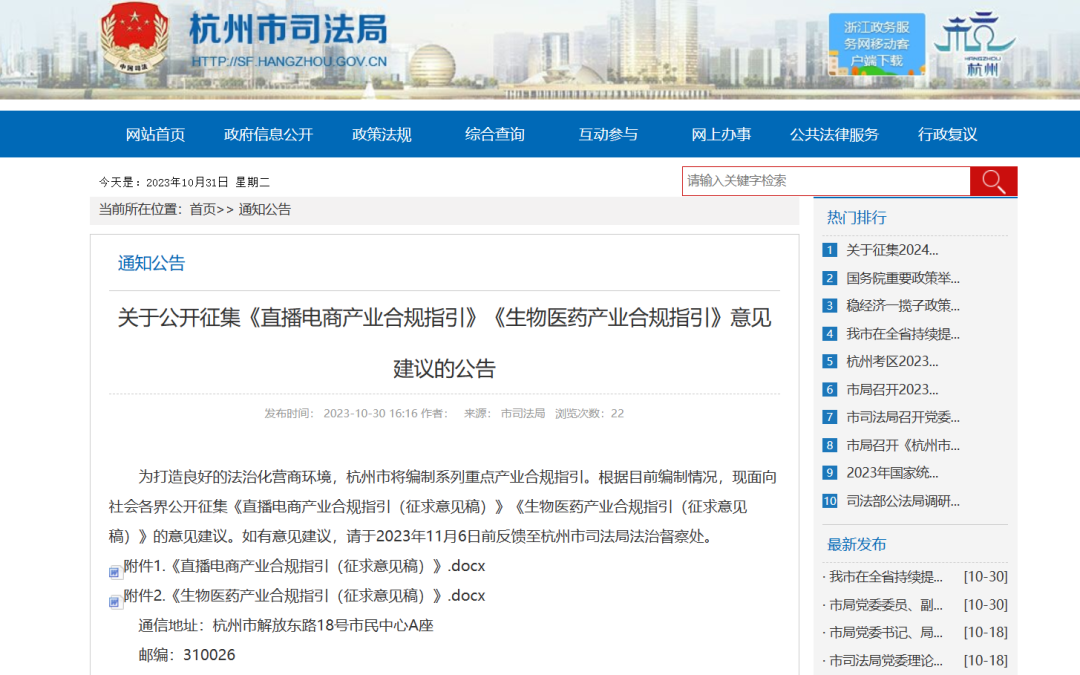This screenshot has height=675, width=1080.
Task: Open the 政府信息公开 menu item
Action: tap(268, 134)
